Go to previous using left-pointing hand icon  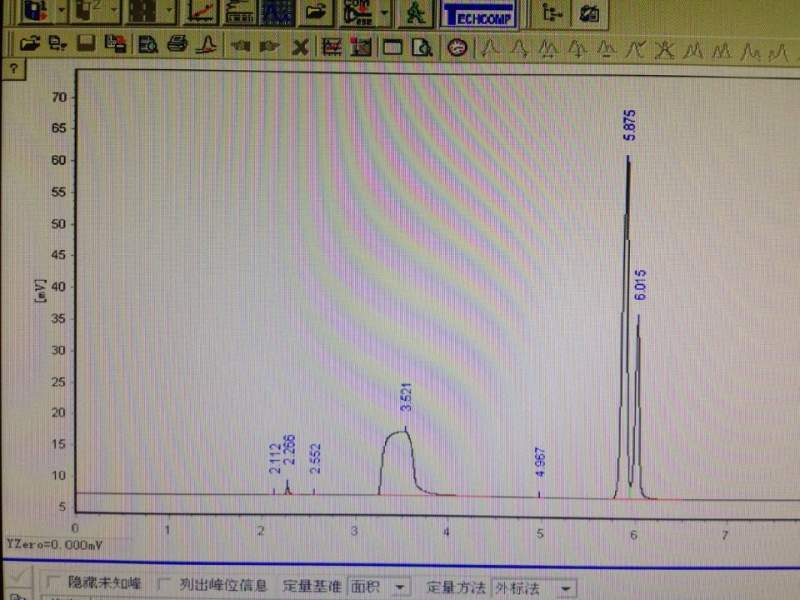(x=240, y=47)
